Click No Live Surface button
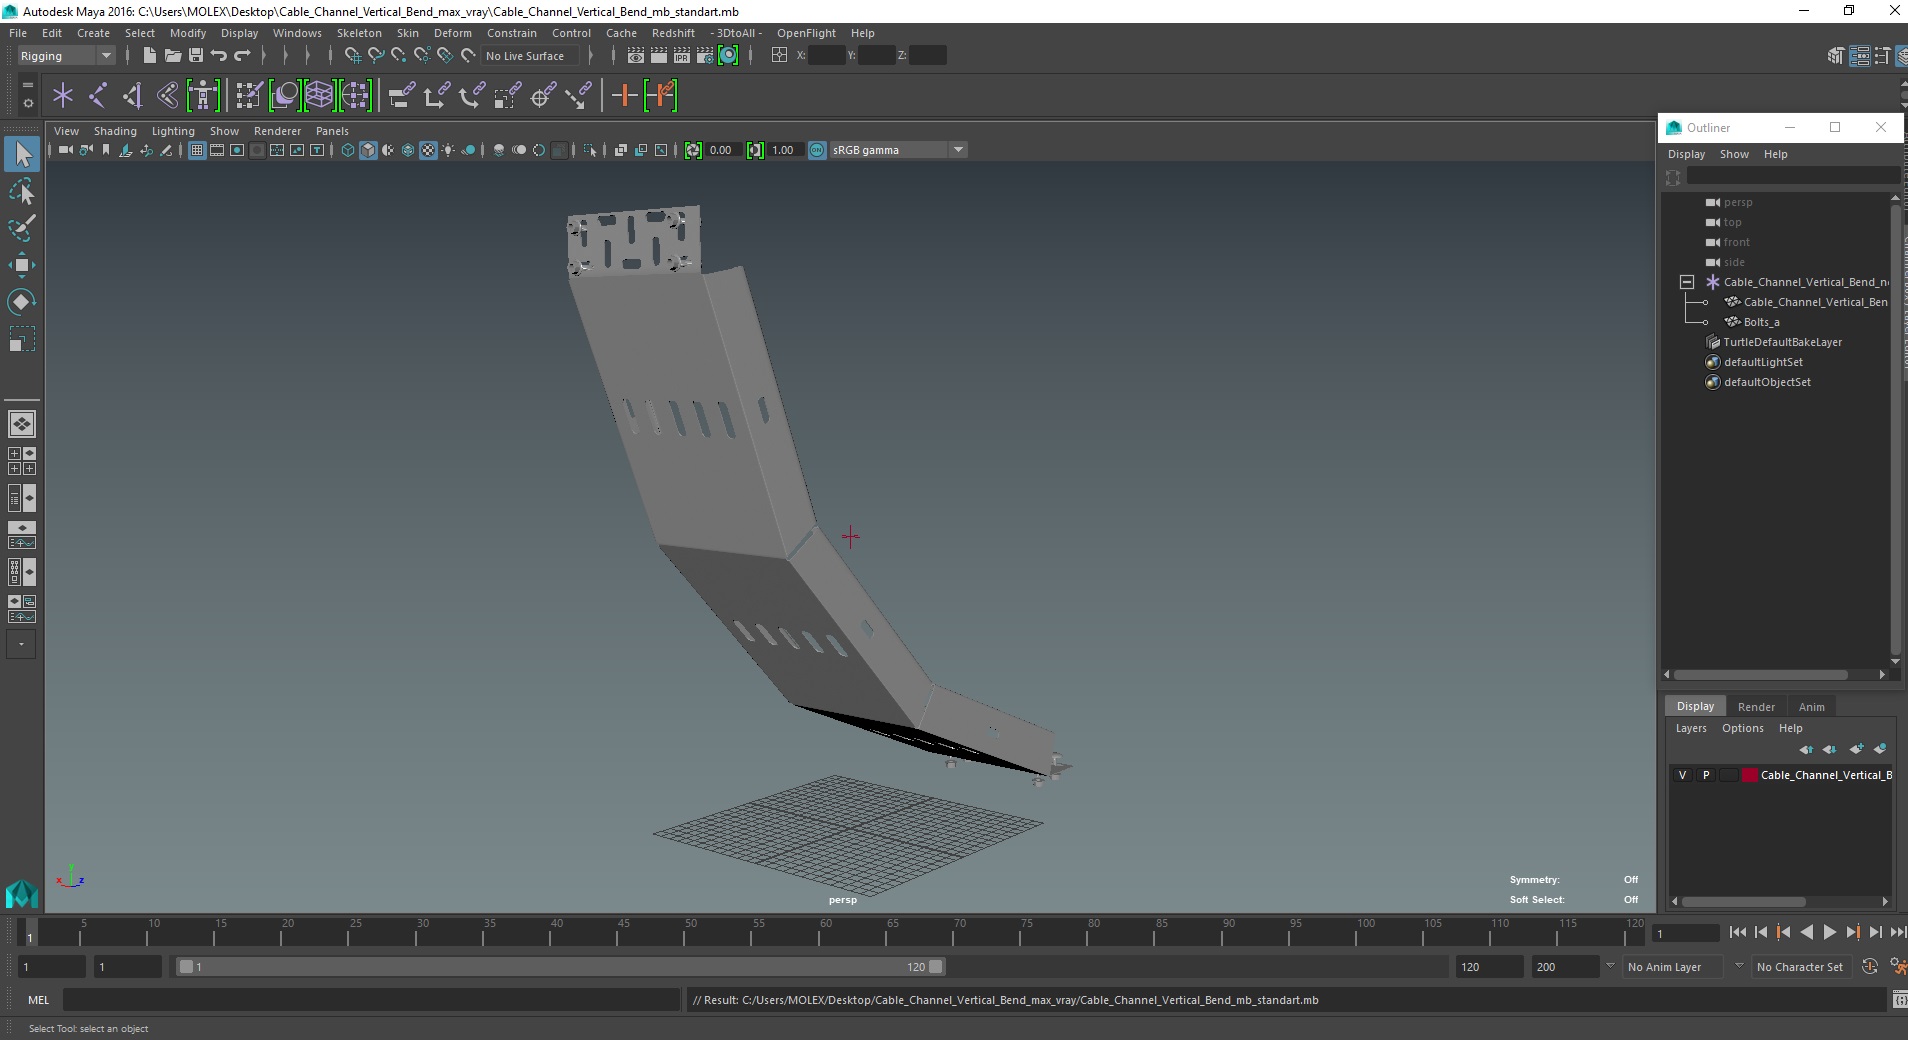This screenshot has width=1908, height=1040. click(x=525, y=56)
